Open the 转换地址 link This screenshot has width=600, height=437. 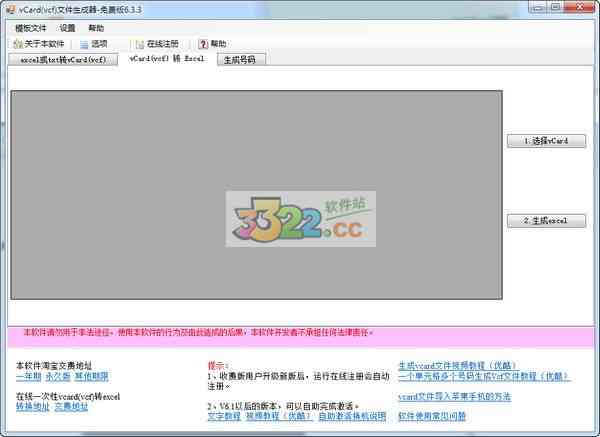coord(33,407)
